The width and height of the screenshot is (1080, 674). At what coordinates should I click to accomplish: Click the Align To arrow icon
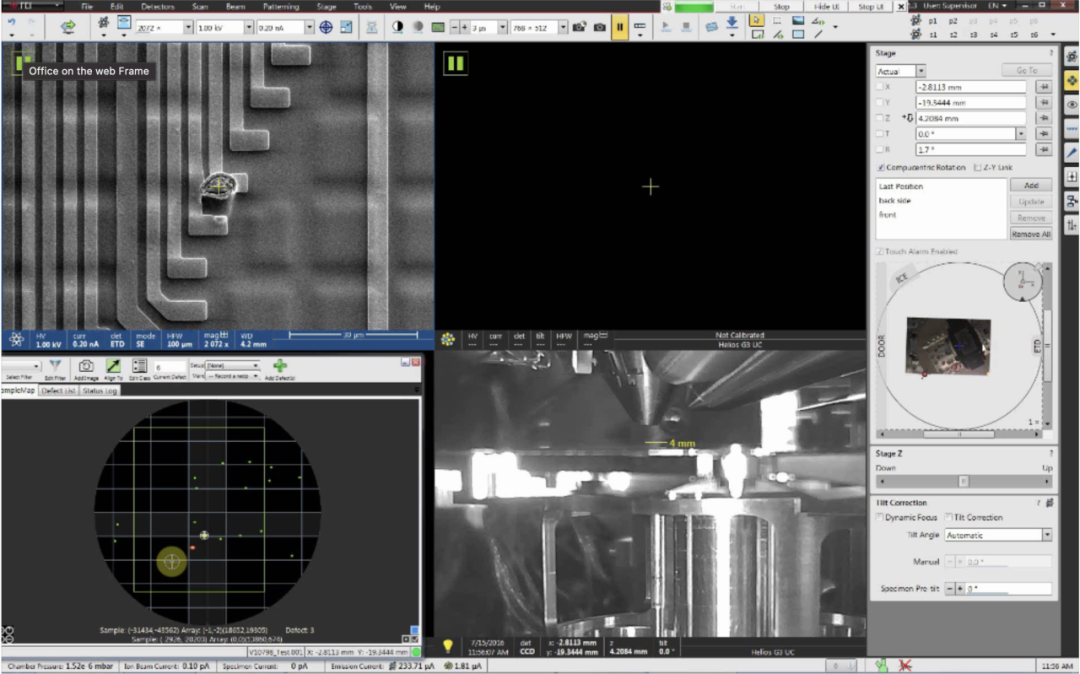pyautogui.click(x=113, y=367)
